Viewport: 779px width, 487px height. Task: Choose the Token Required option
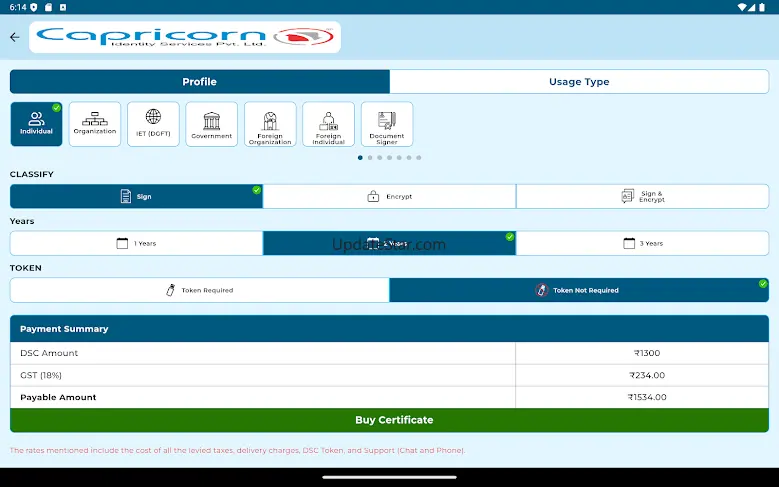[199, 290]
